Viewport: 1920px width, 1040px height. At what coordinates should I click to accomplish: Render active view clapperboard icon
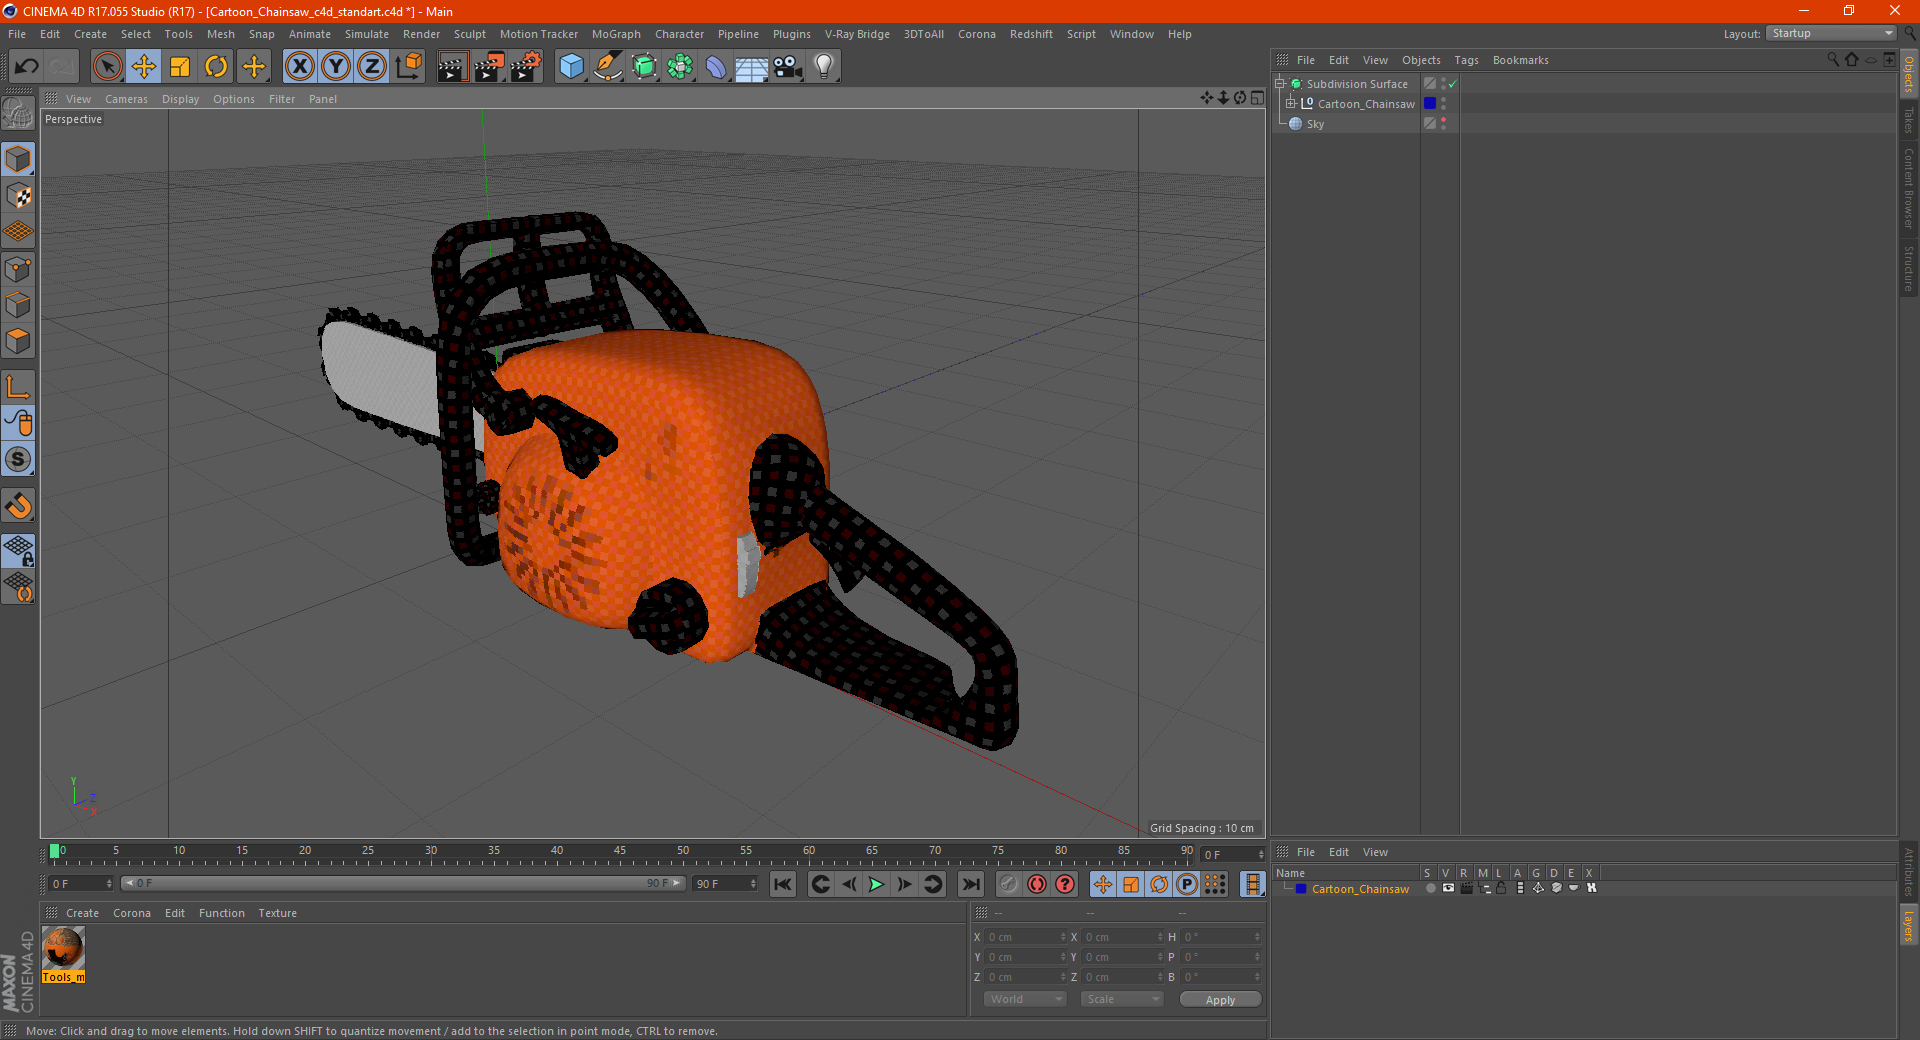pyautogui.click(x=452, y=67)
